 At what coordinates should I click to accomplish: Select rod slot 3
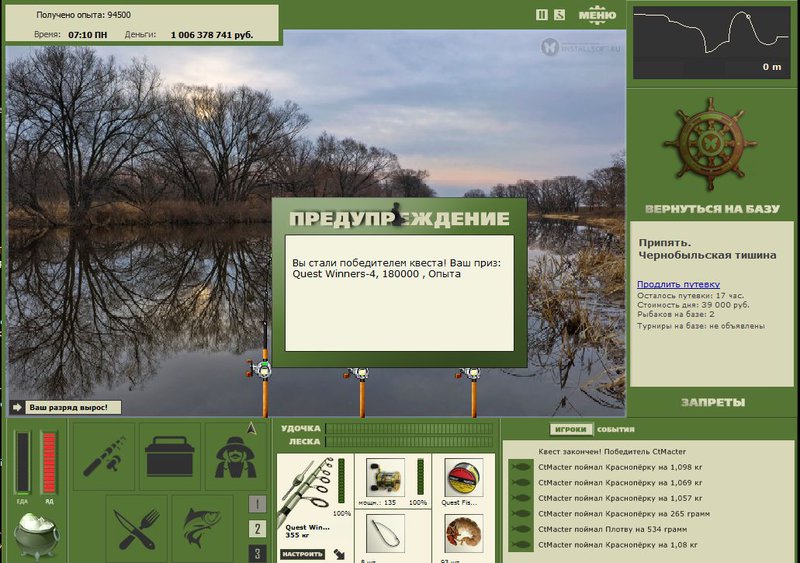pyautogui.click(x=257, y=553)
